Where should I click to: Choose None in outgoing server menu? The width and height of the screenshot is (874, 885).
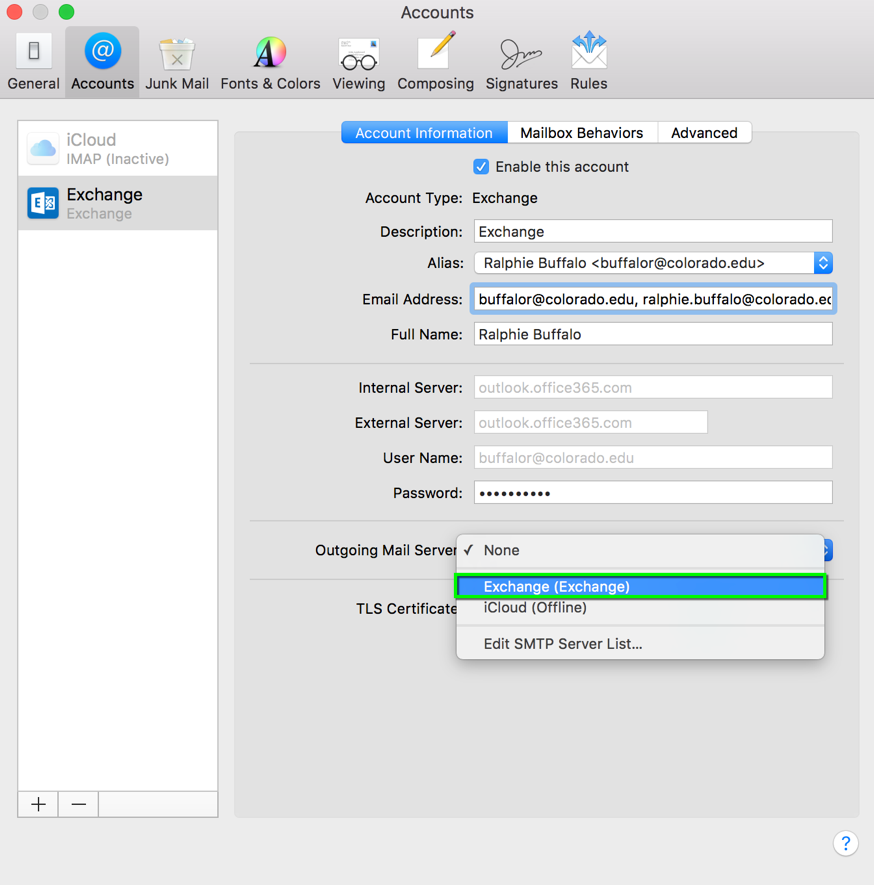pyautogui.click(x=640, y=550)
